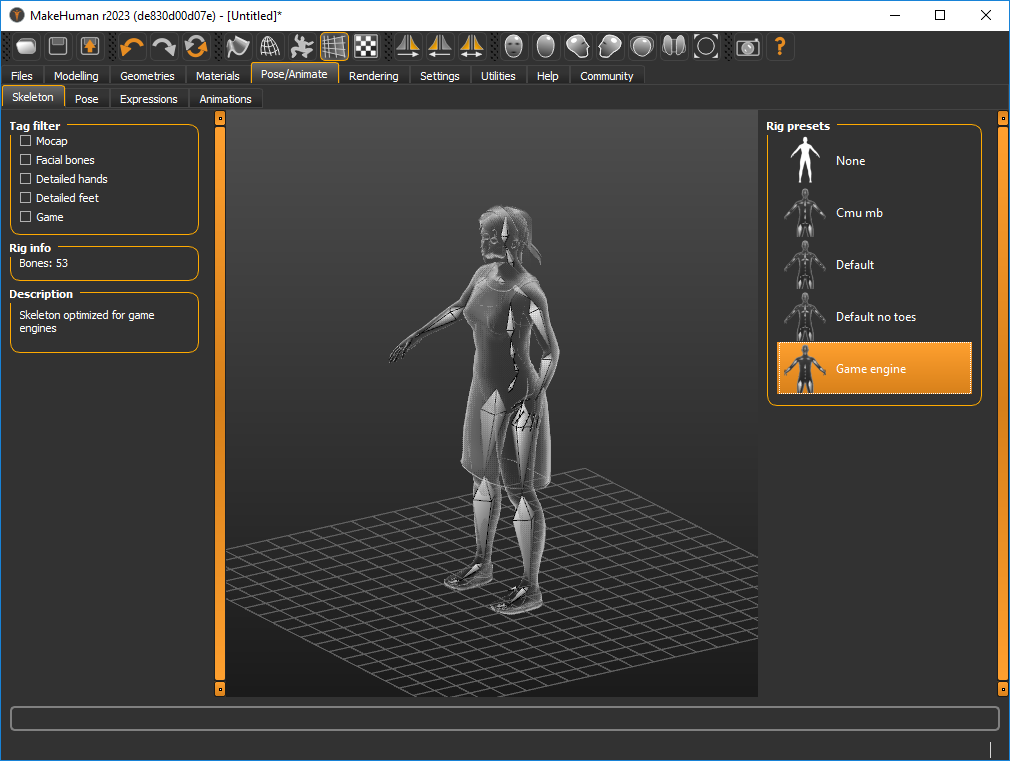Screen dimensions: 1010x761
Task: Toggle the pose figure icon
Action: click(301, 46)
